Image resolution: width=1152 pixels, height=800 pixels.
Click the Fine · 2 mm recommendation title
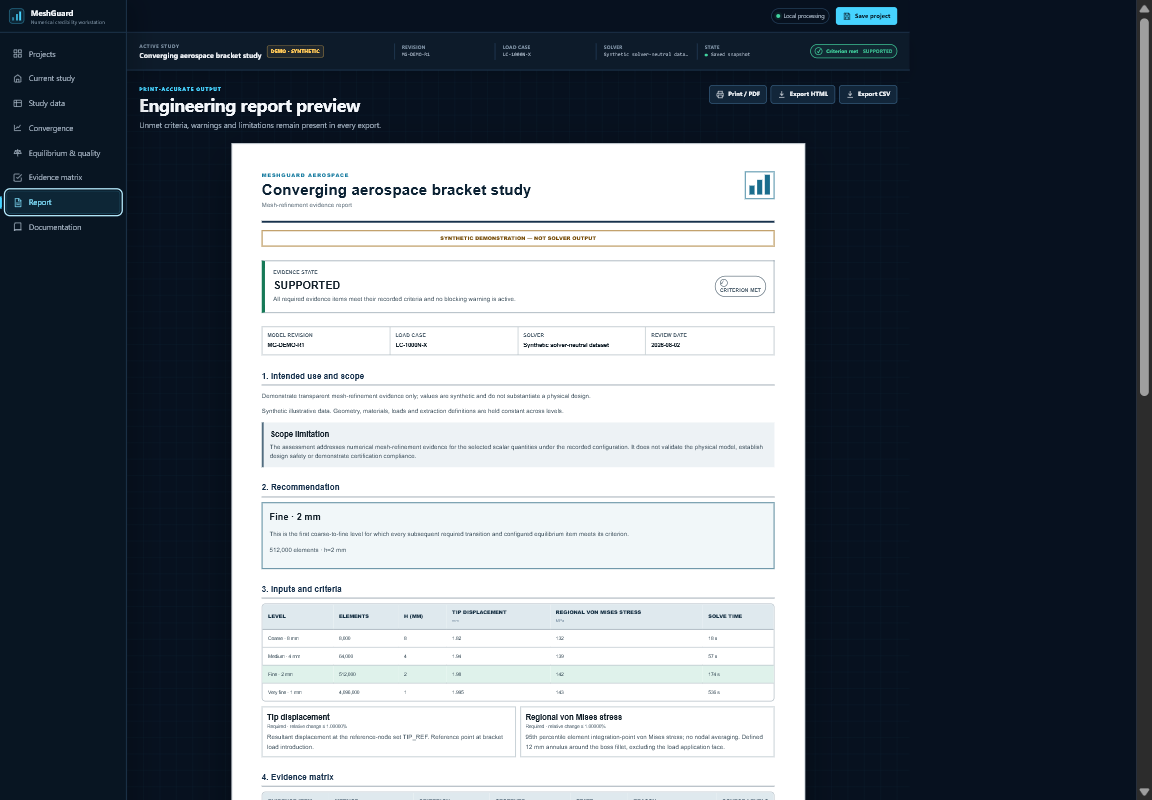295,517
